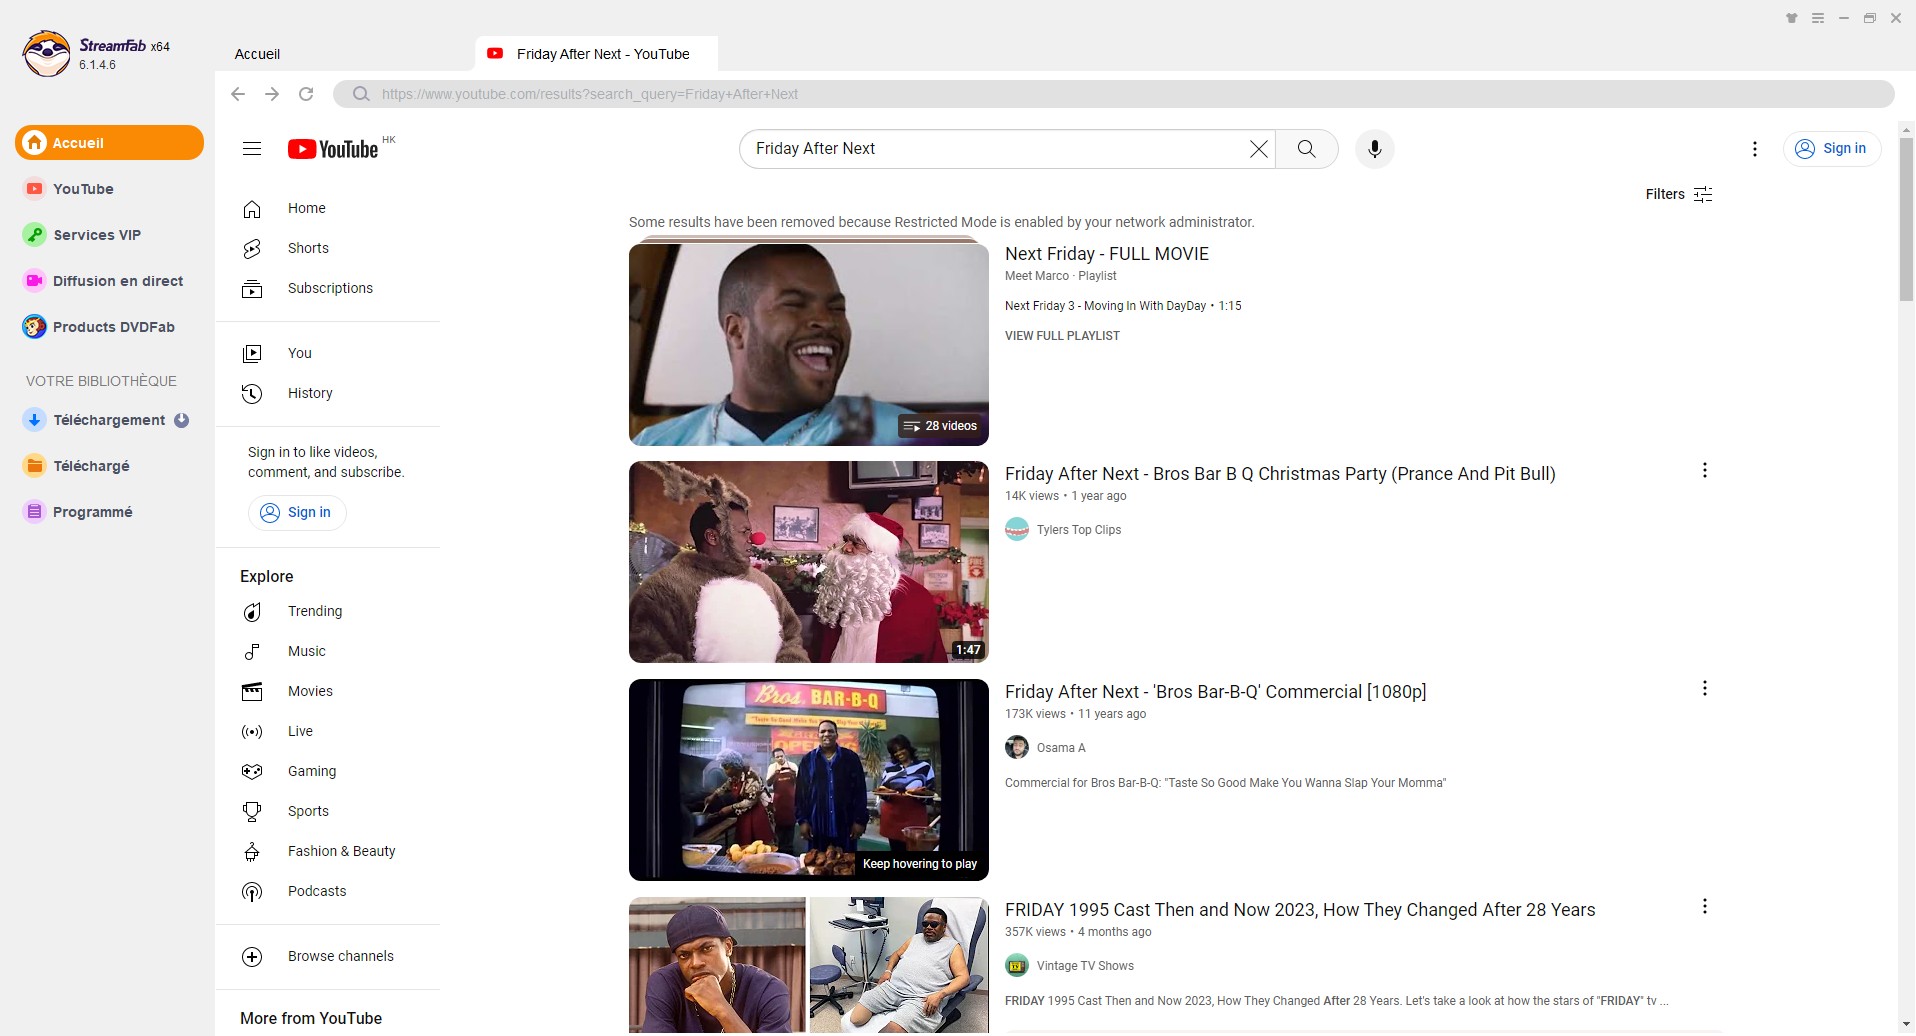This screenshot has height=1036, width=1916.
Task: Click the search magnifier in address bar
Action: 361,94
